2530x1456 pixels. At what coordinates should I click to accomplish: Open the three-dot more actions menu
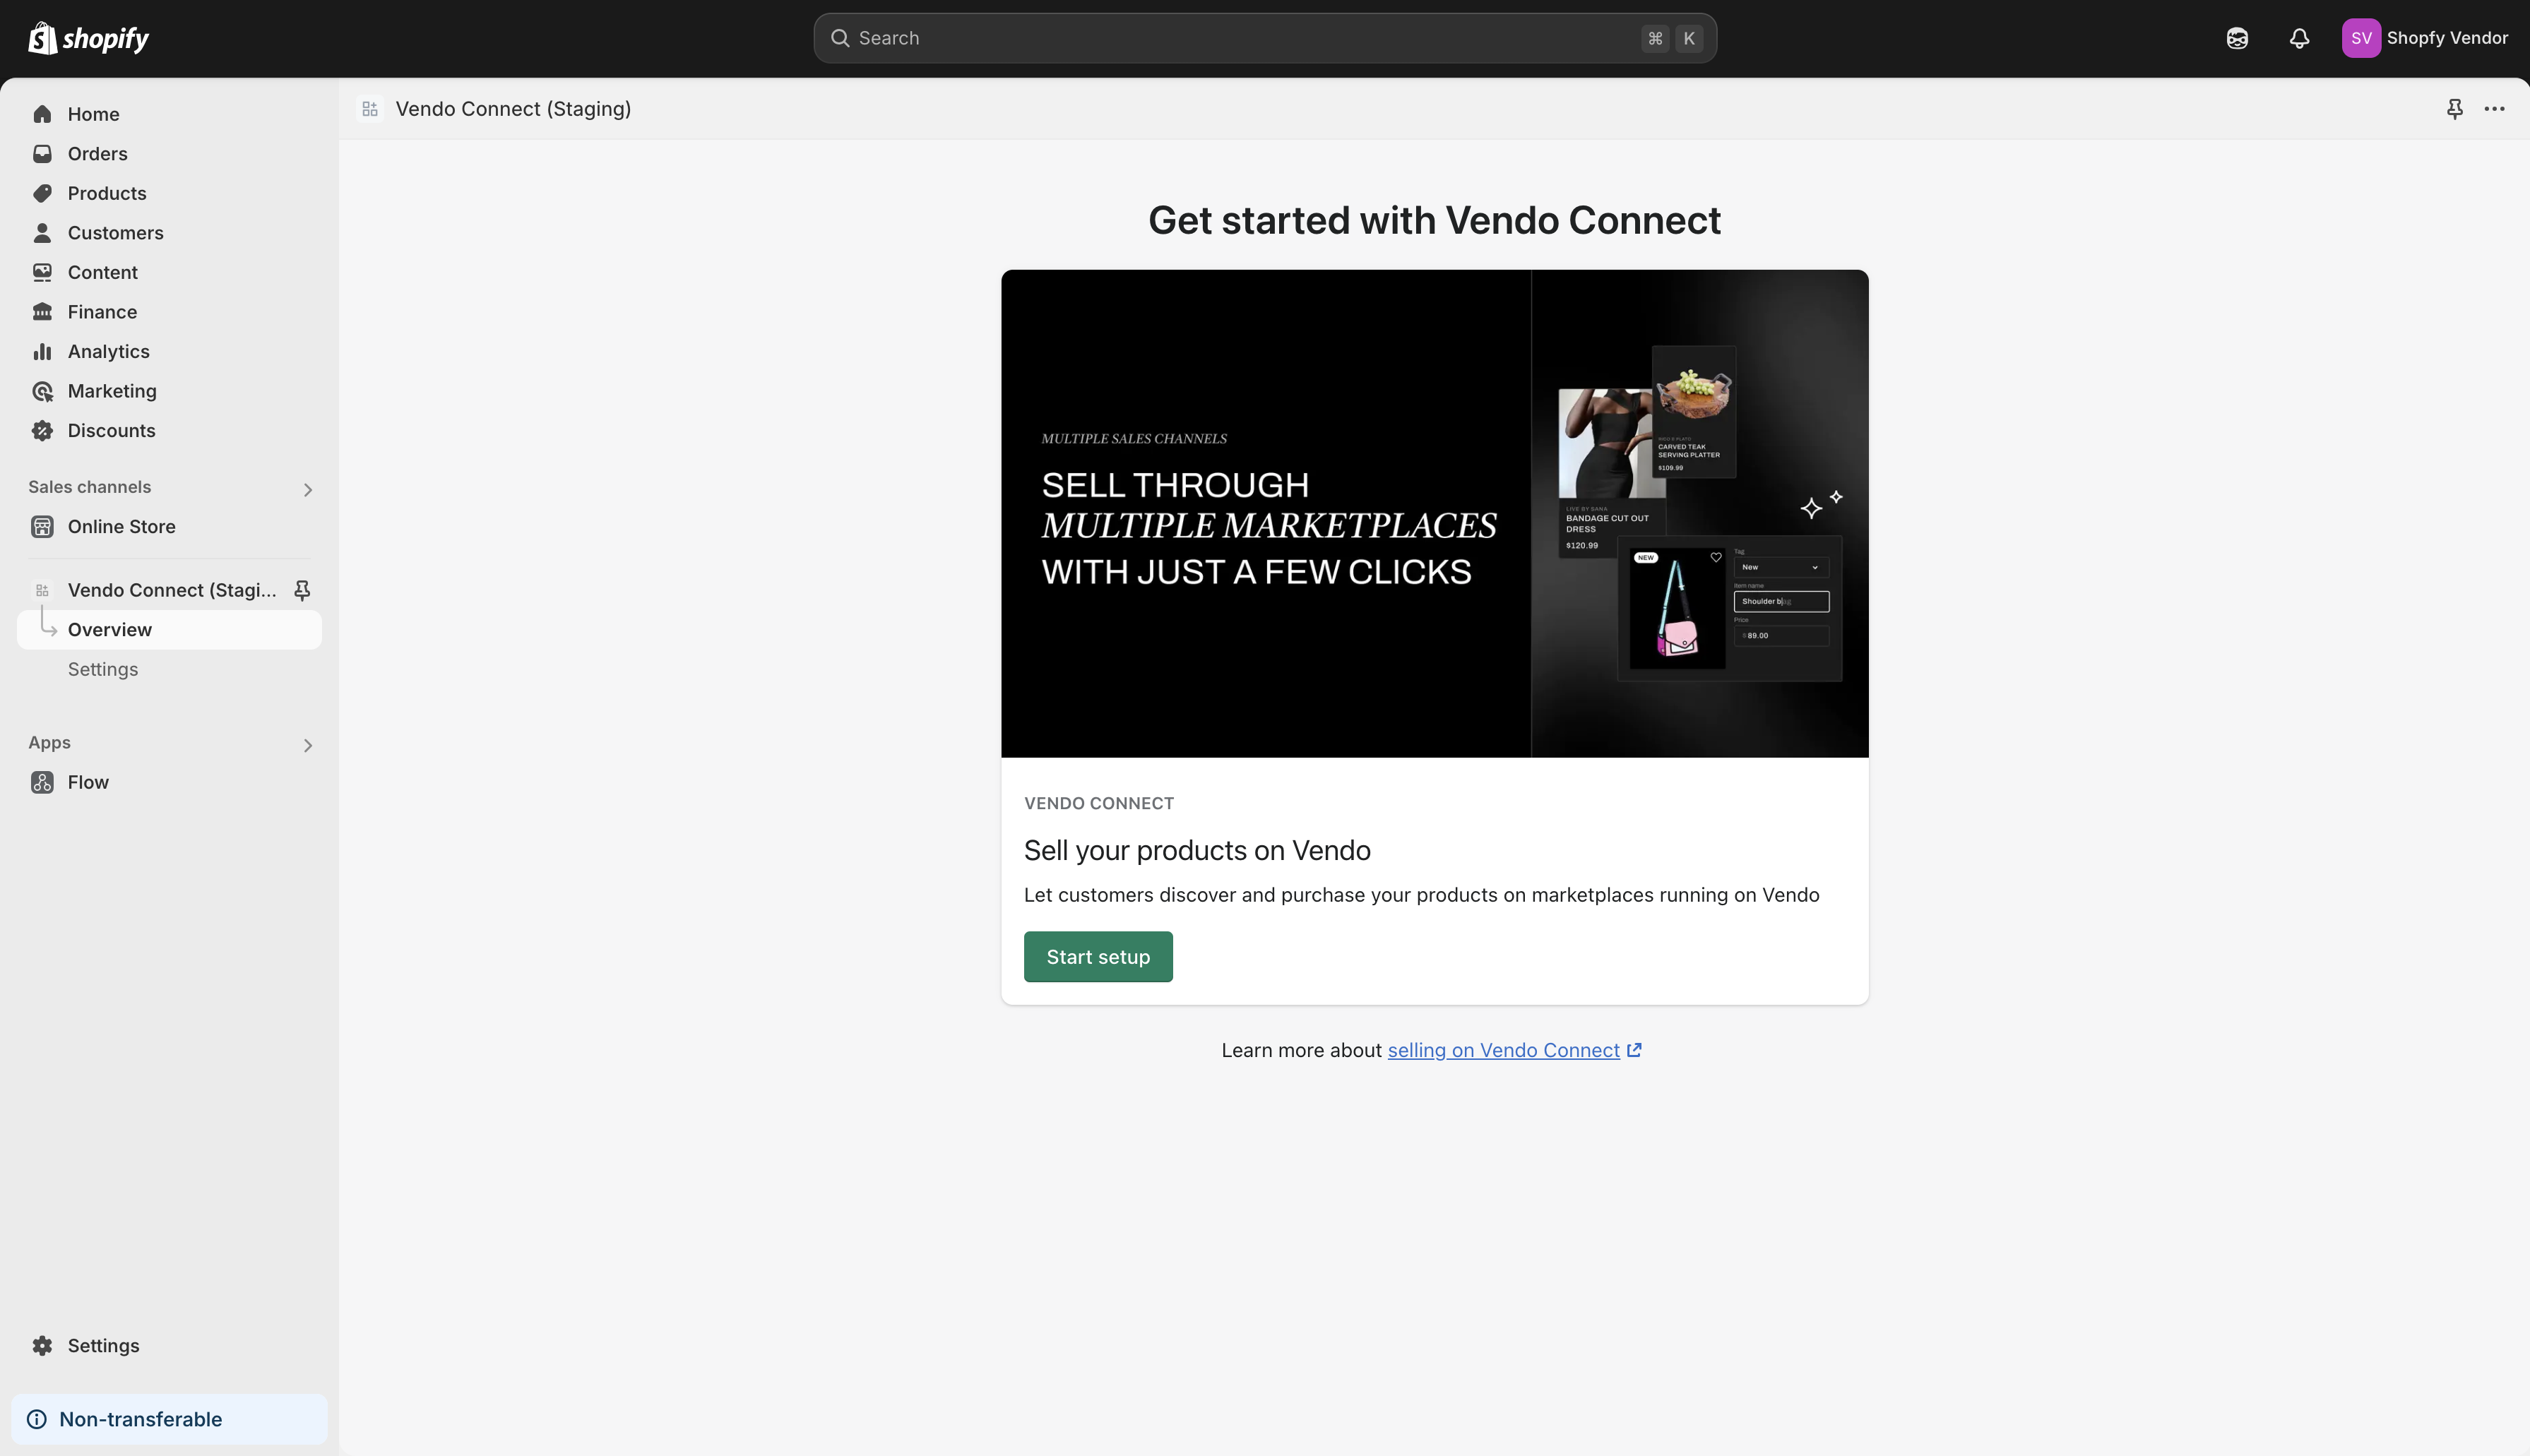[2494, 109]
